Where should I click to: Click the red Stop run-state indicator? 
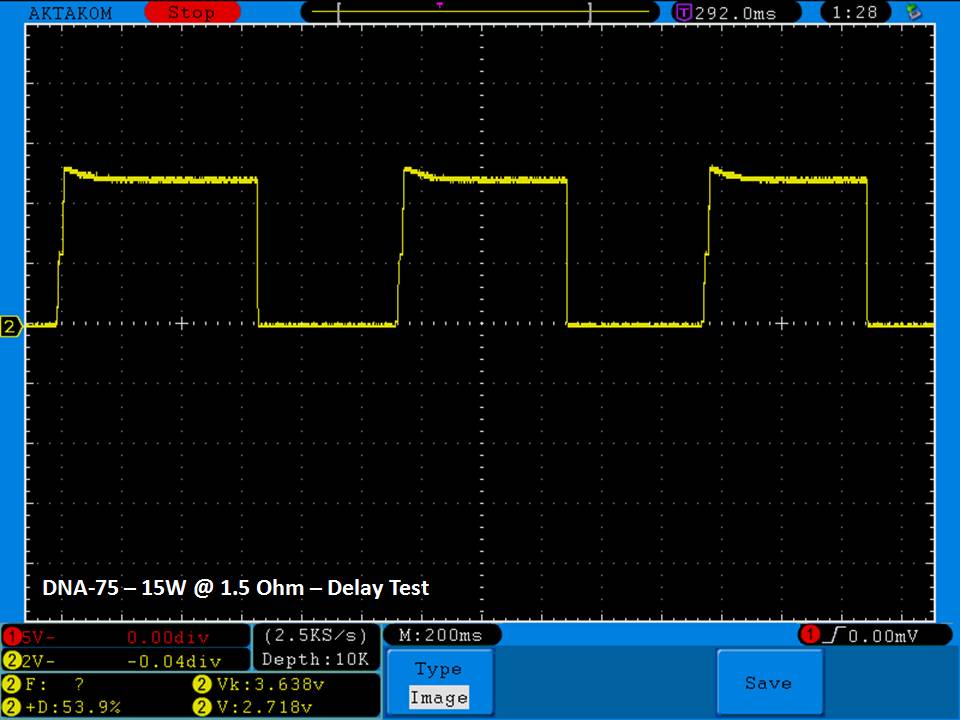[x=191, y=13]
